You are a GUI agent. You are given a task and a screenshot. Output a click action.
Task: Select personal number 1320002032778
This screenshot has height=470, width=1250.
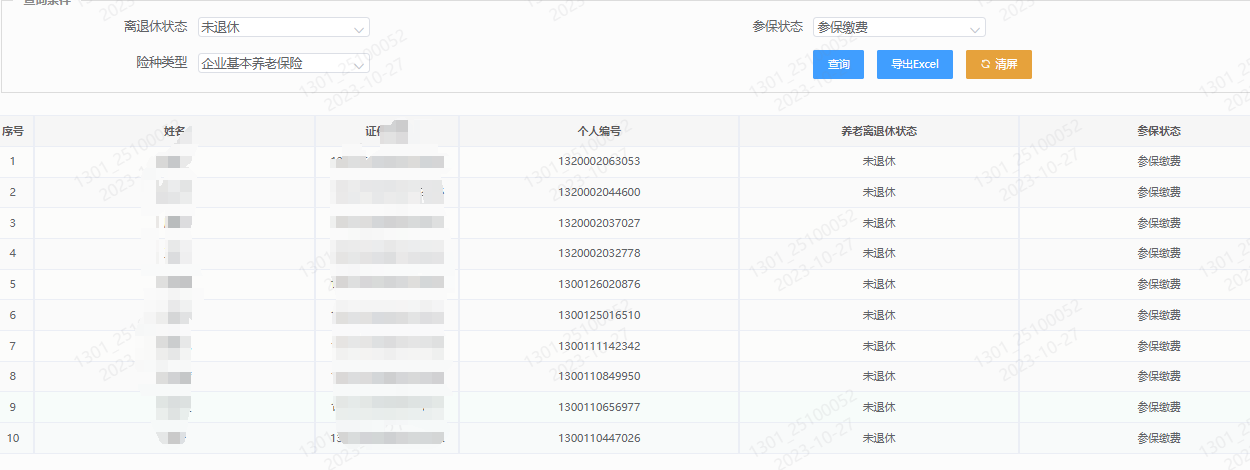pos(599,253)
